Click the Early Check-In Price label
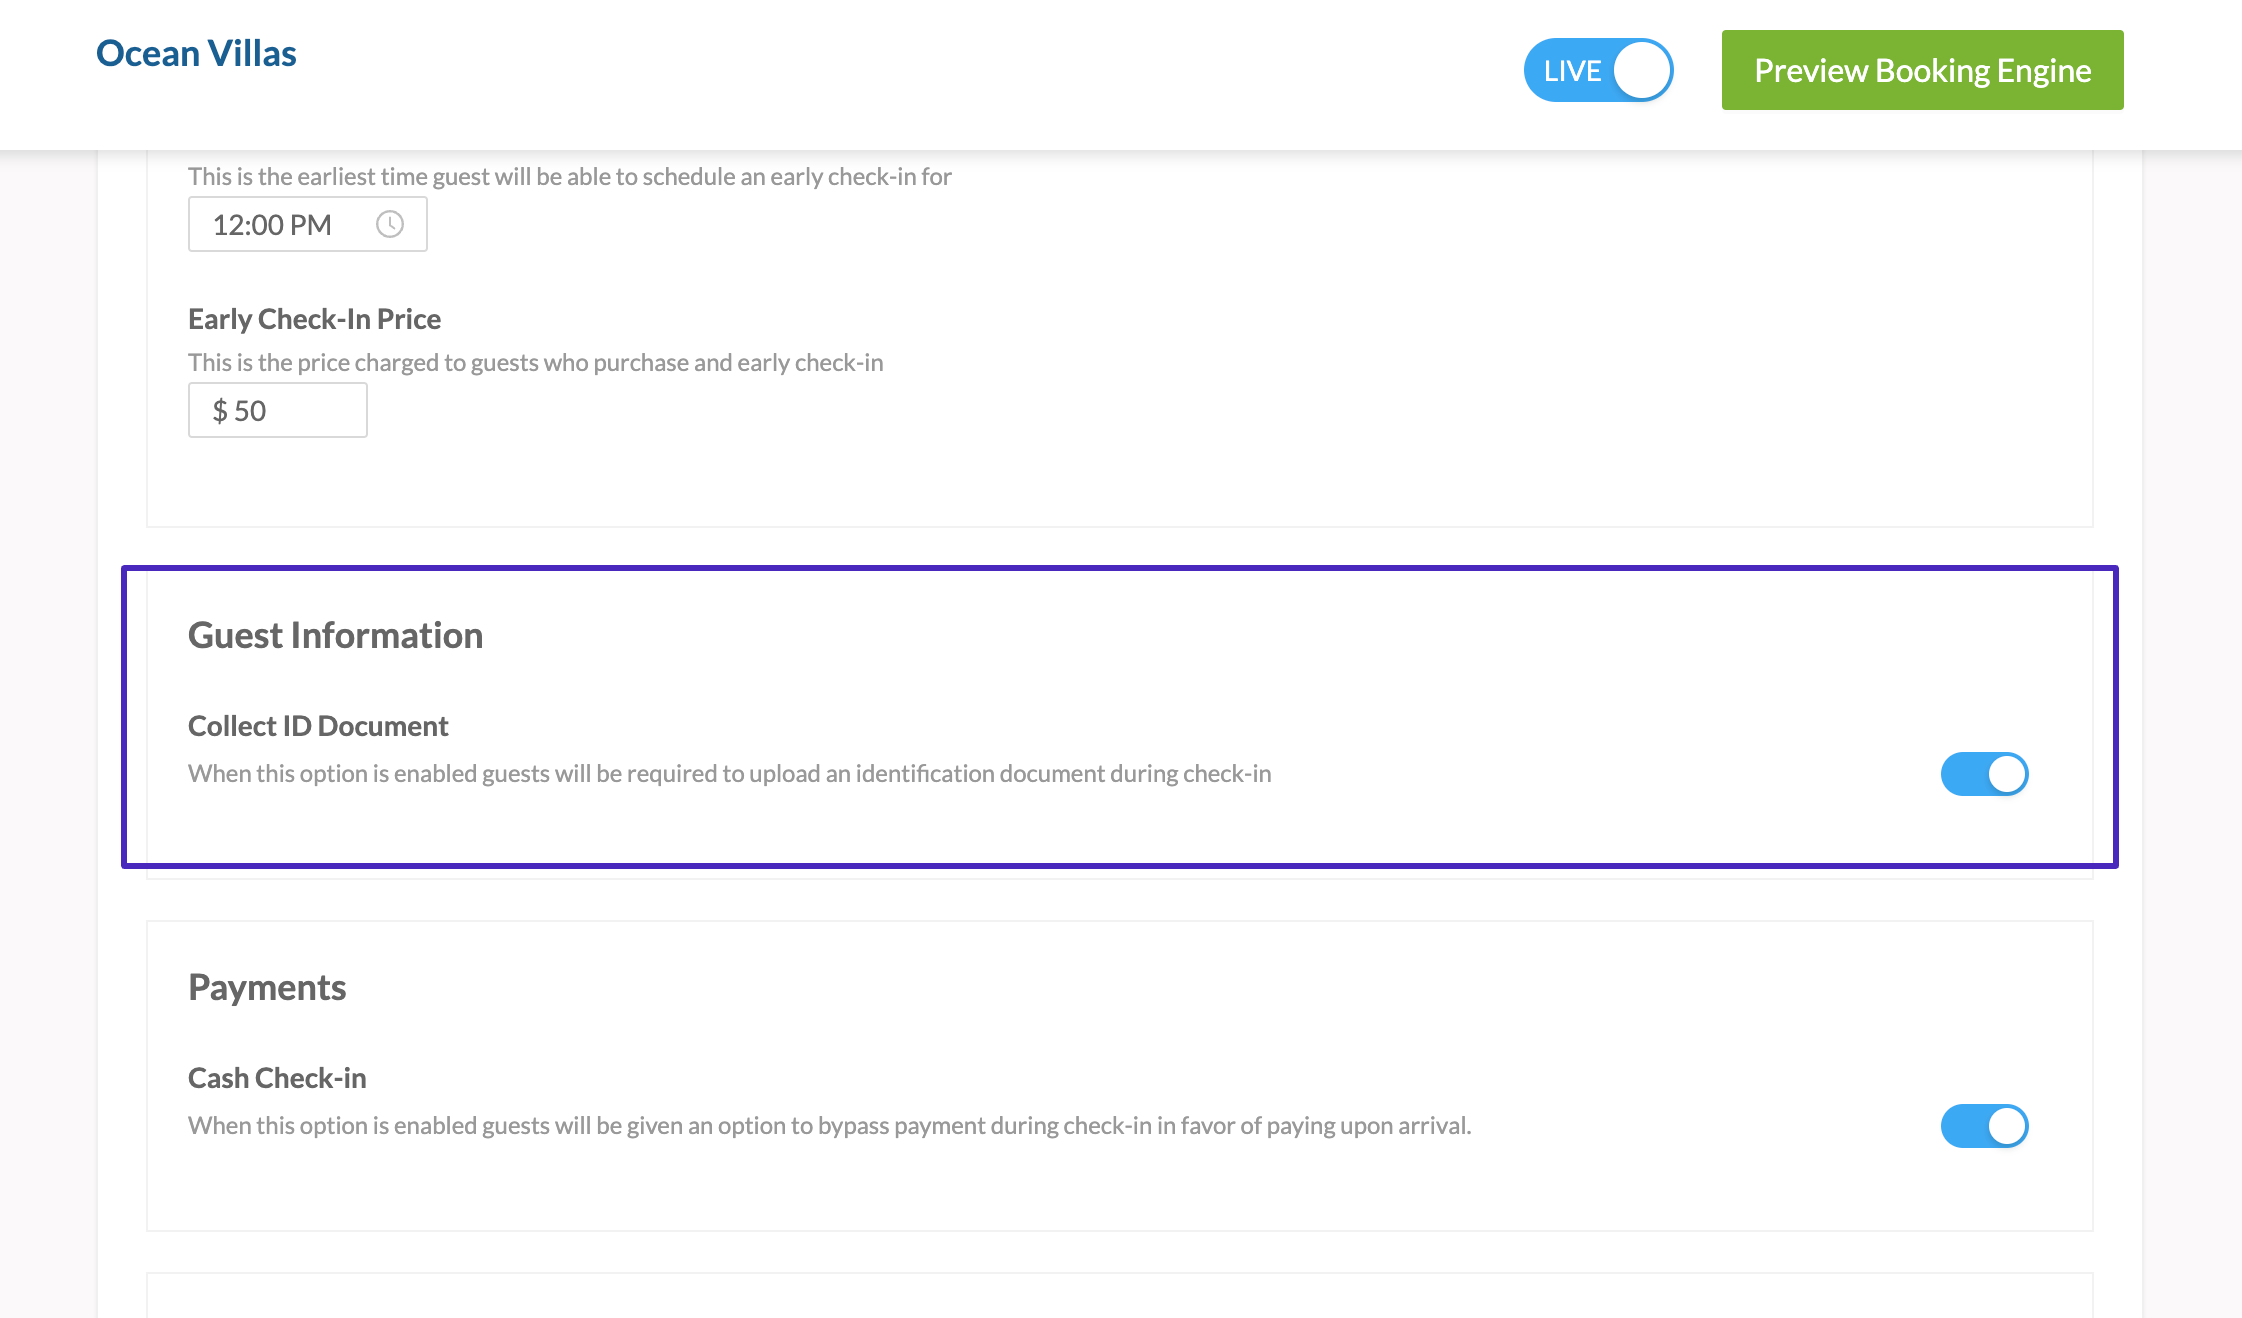Viewport: 2242px width, 1318px height. coord(314,319)
